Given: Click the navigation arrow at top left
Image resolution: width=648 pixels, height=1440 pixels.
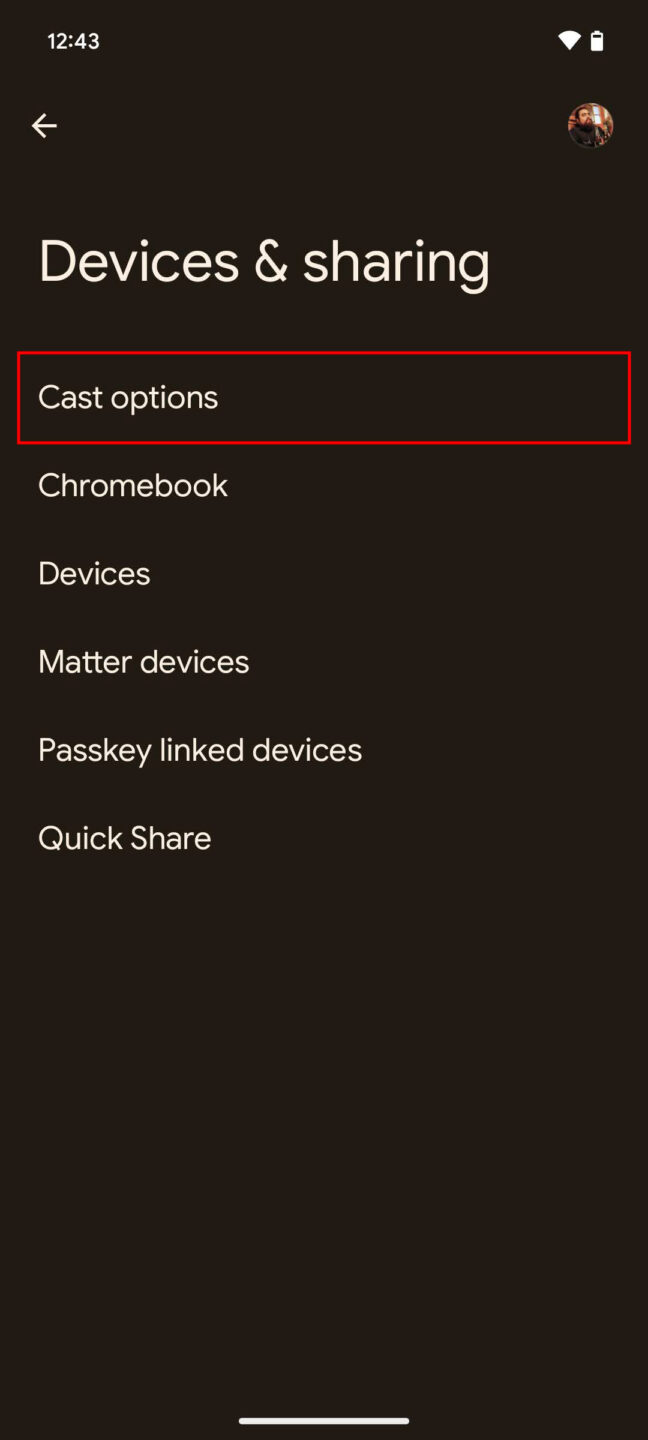Looking at the screenshot, I should pyautogui.click(x=44, y=125).
